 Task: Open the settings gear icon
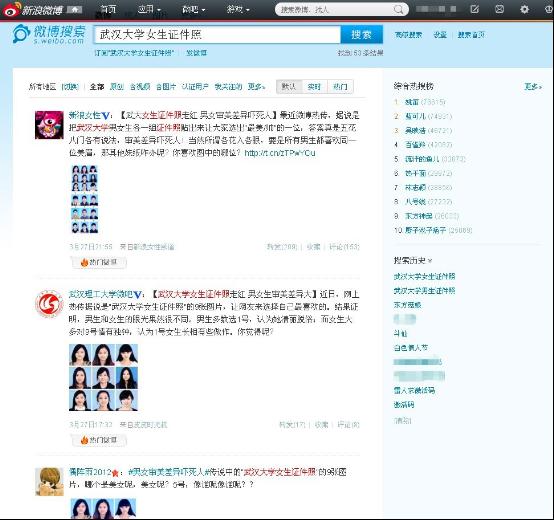tap(524, 9)
